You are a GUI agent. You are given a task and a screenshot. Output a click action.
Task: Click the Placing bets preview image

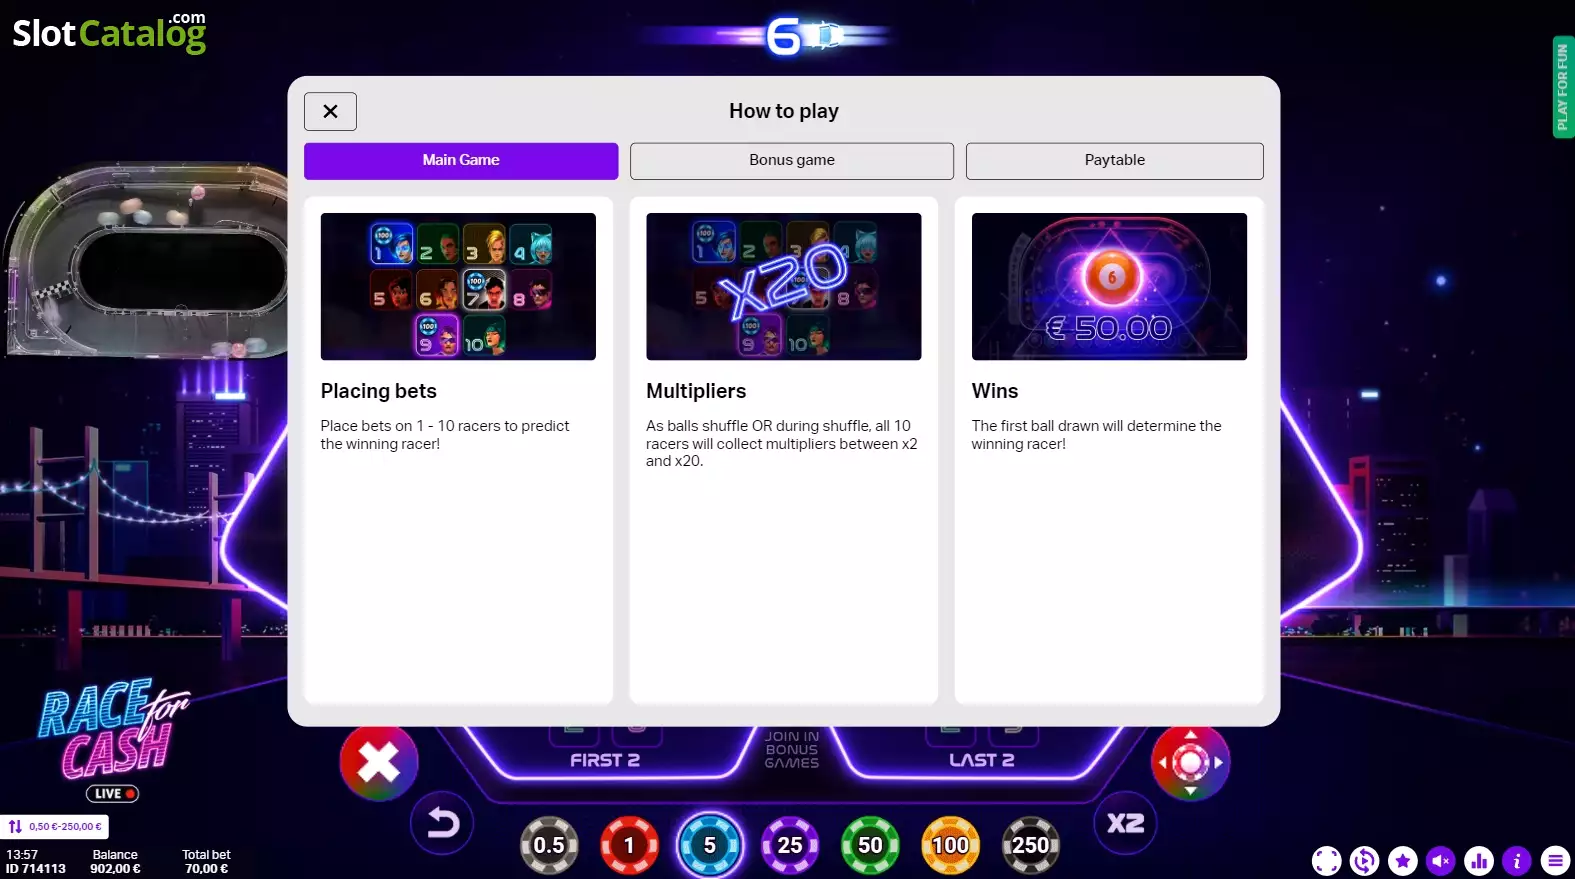(458, 286)
